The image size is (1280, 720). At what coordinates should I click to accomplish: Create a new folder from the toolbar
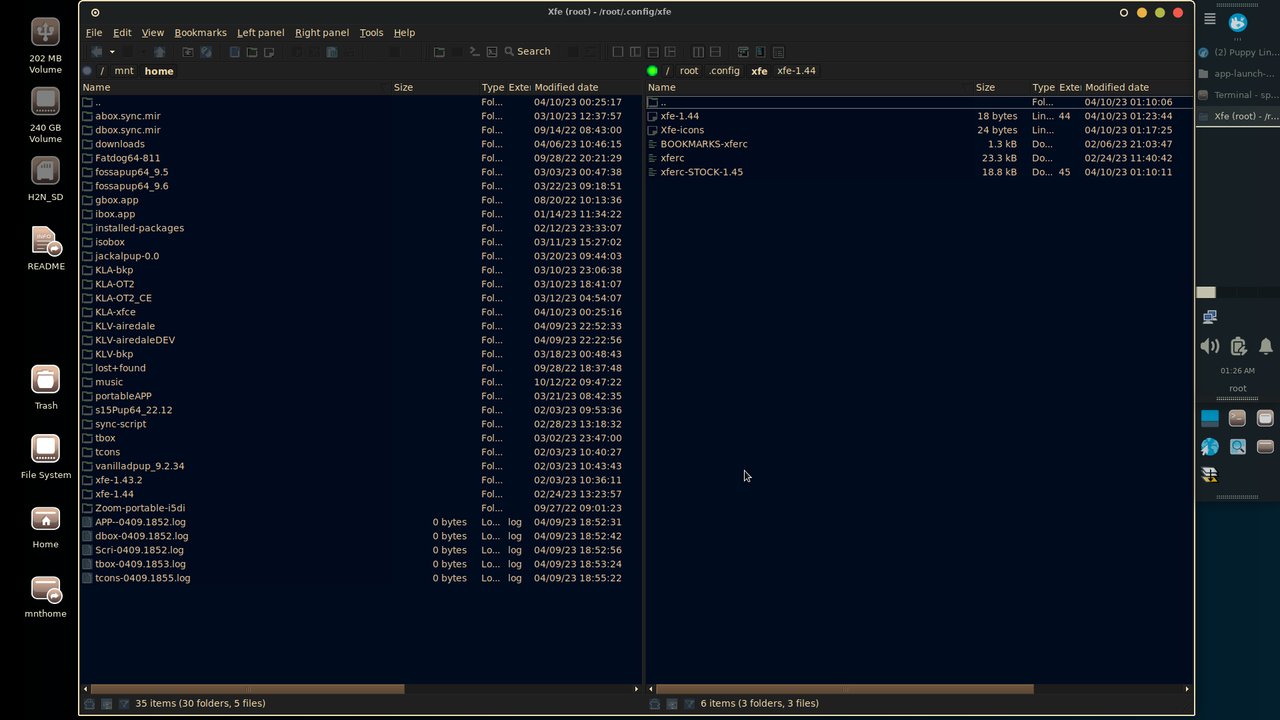(x=253, y=51)
